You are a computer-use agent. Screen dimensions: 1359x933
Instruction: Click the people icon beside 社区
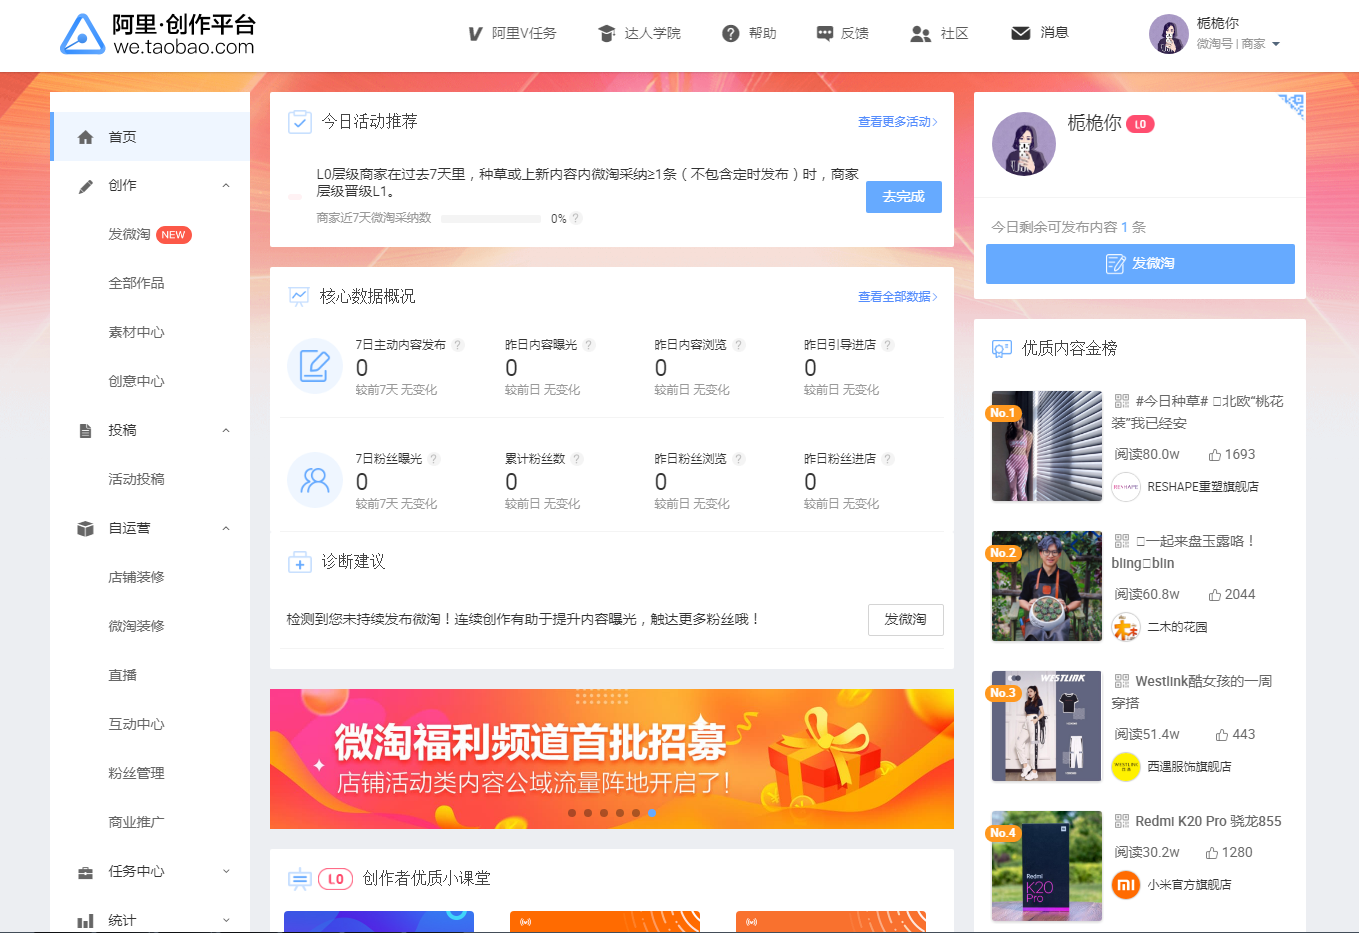click(920, 34)
